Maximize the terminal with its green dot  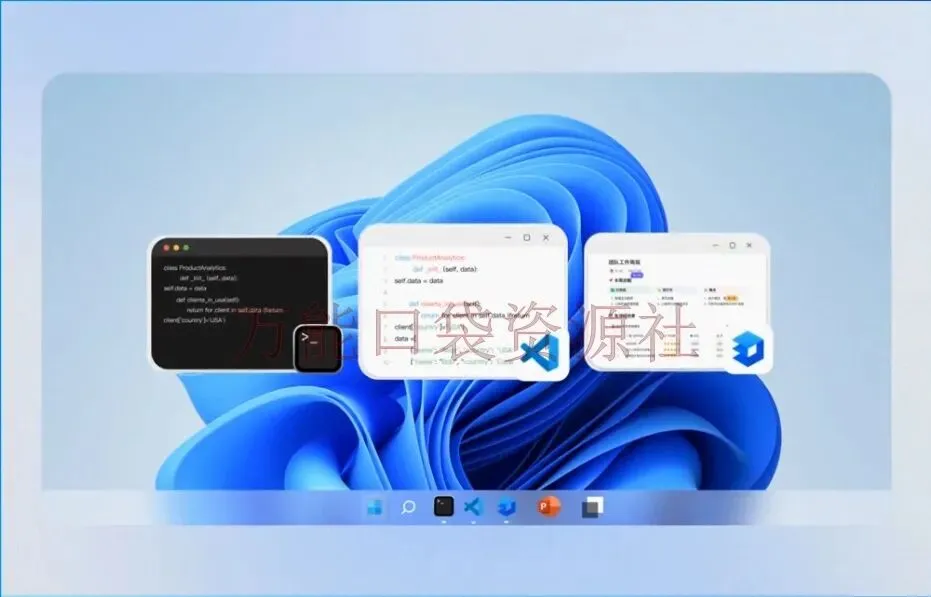click(186, 248)
